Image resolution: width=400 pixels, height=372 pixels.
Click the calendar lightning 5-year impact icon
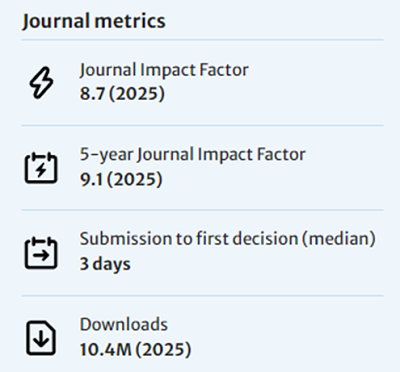(x=41, y=168)
